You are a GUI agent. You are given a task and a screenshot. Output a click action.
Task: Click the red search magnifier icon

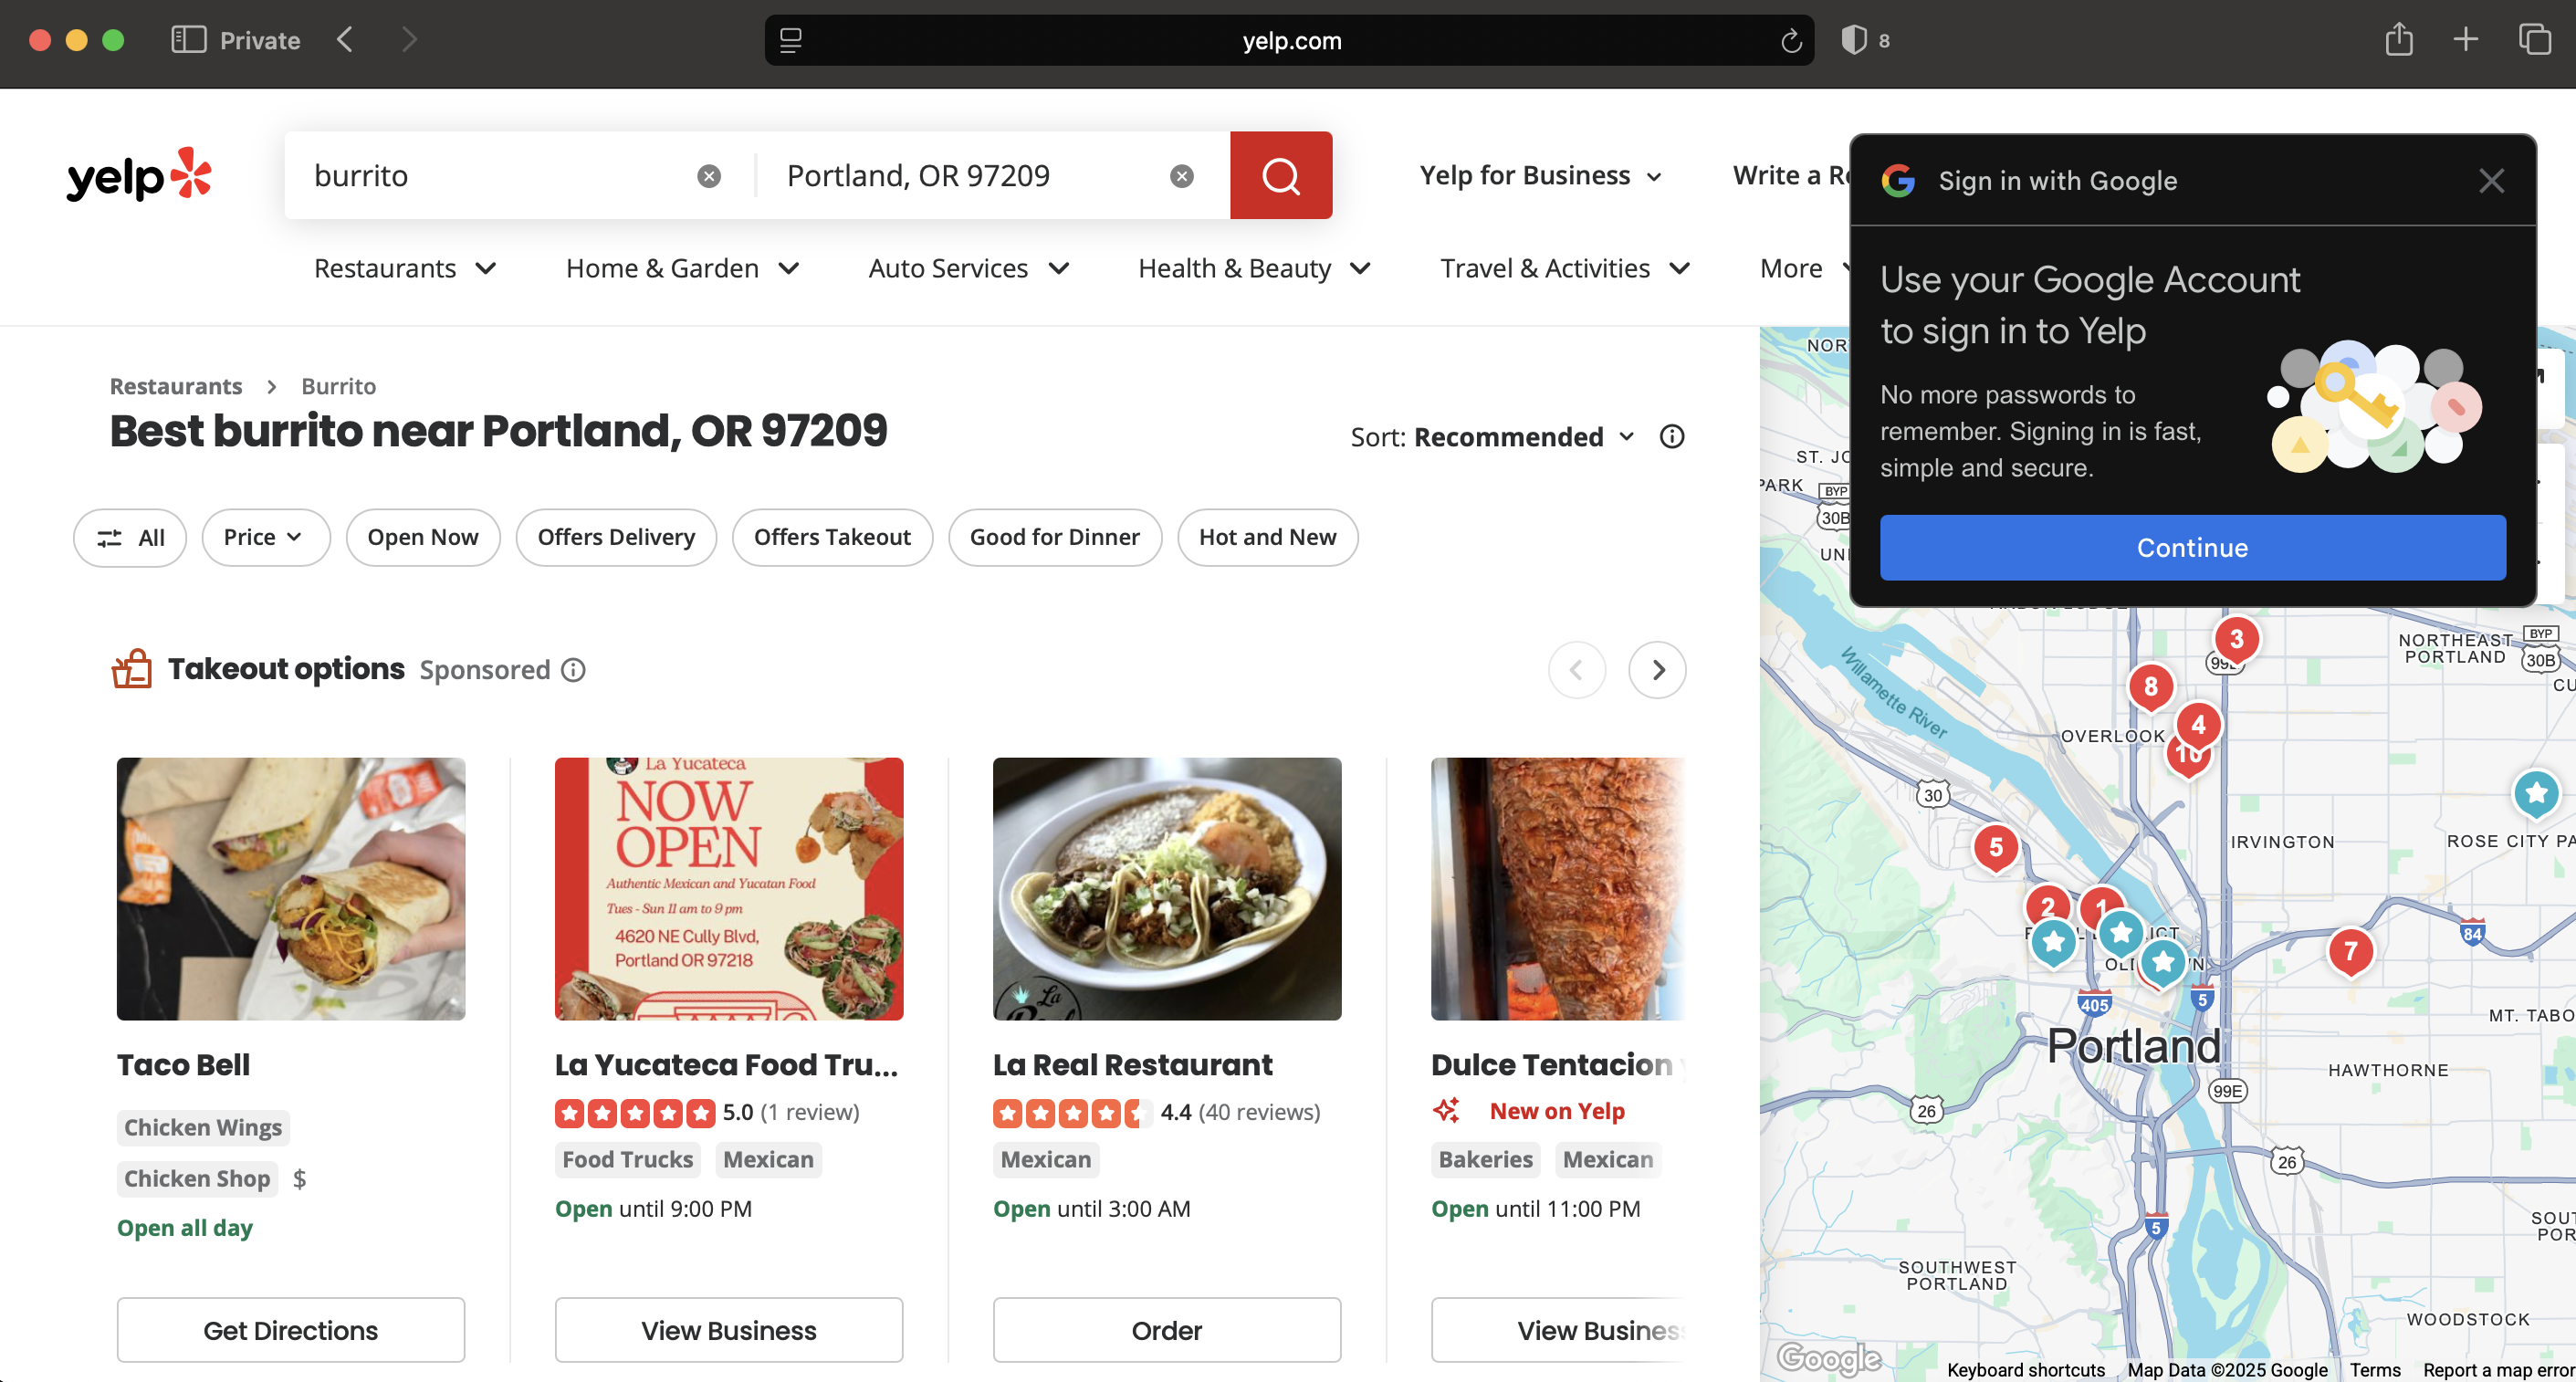click(1281, 175)
